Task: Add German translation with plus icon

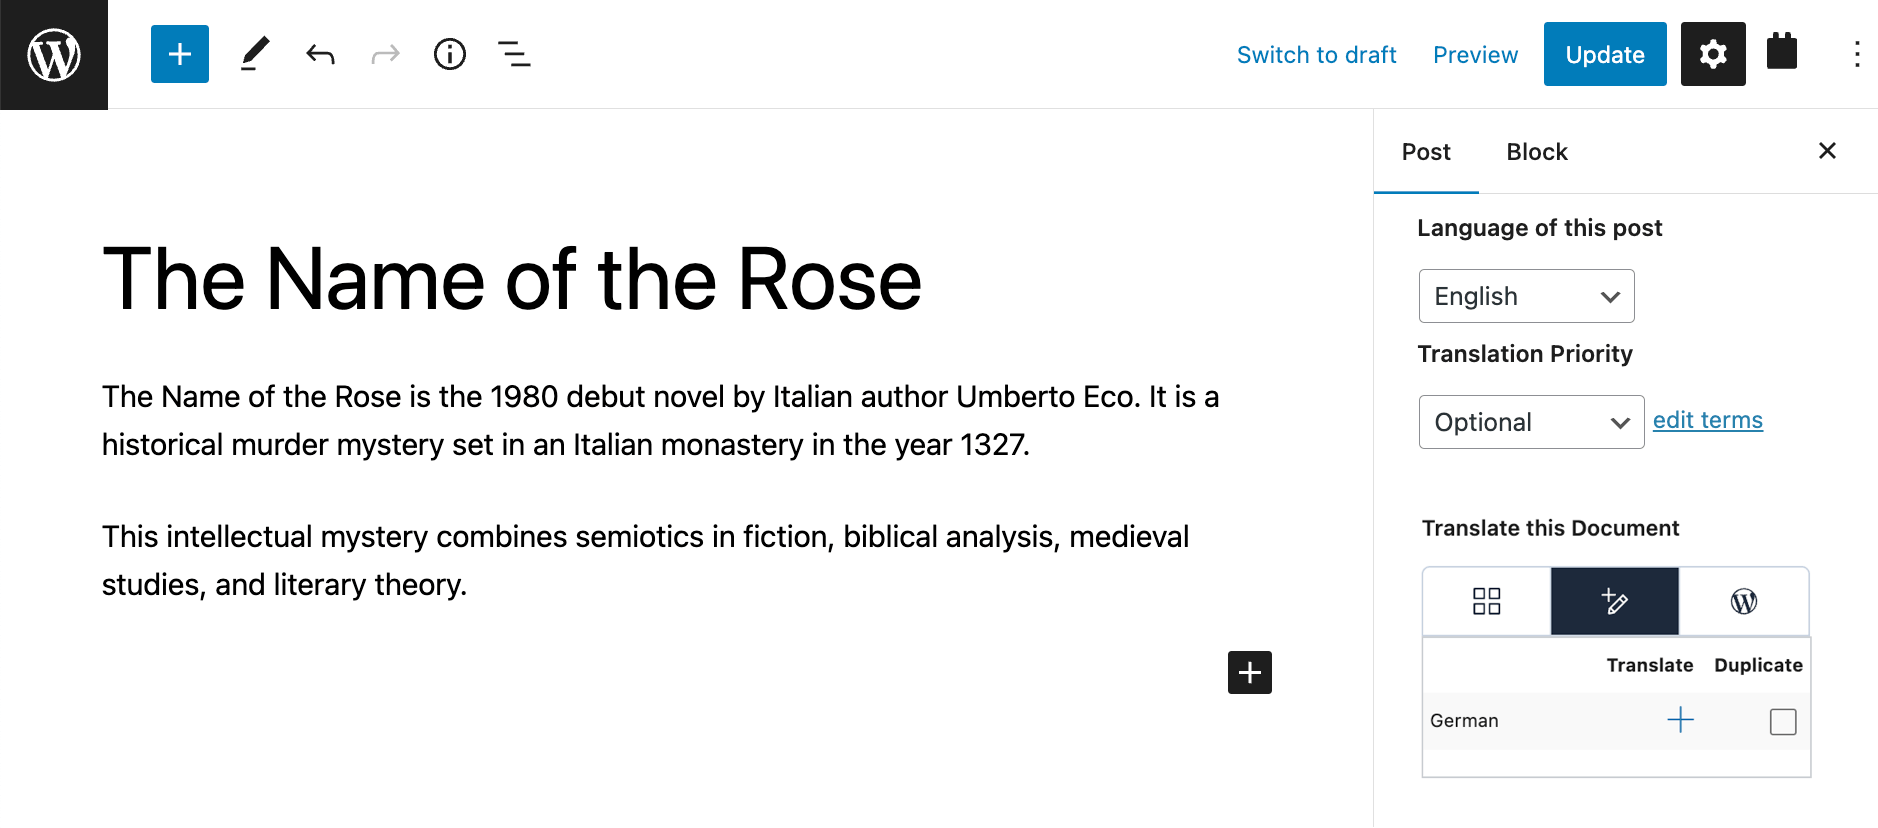Action: [x=1681, y=720]
